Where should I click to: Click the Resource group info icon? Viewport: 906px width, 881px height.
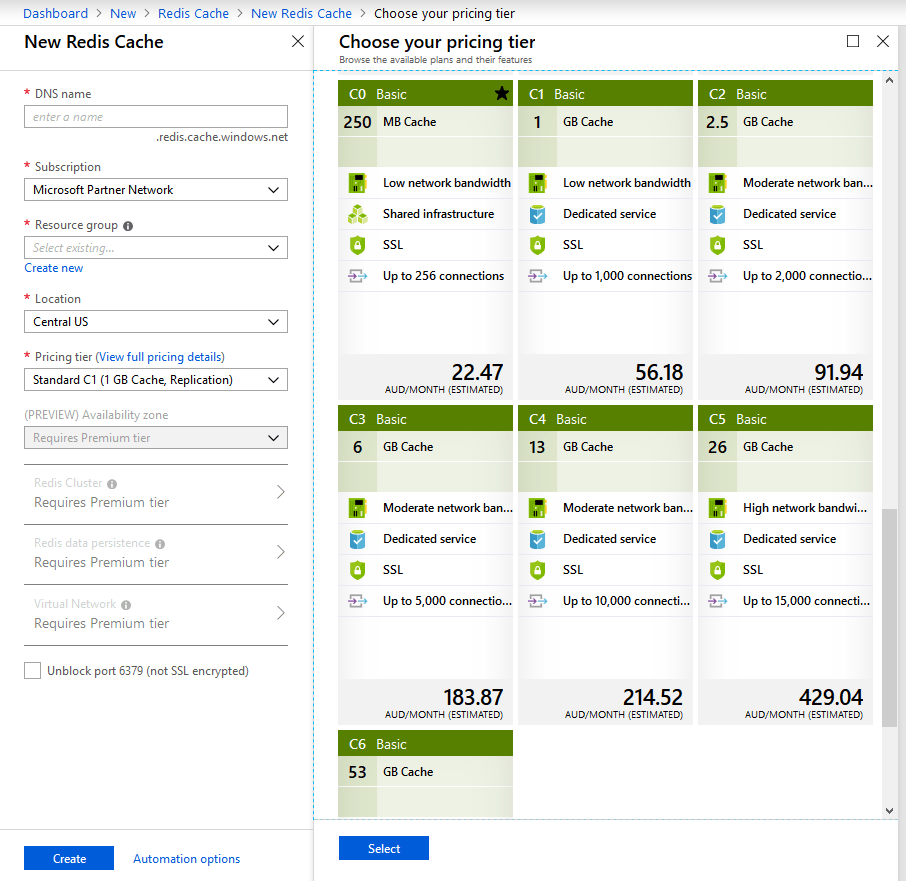coord(128,226)
